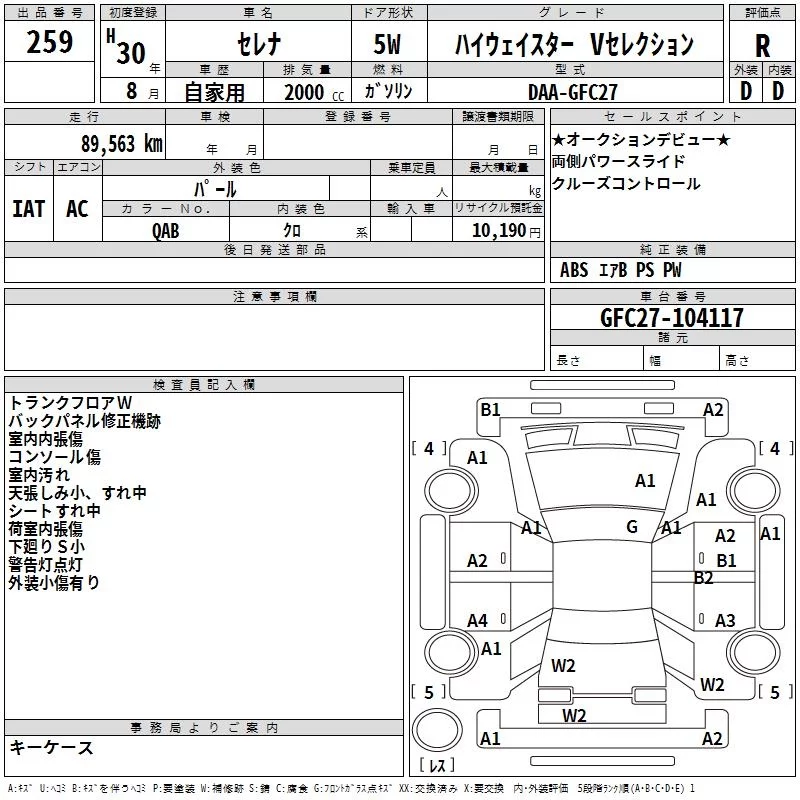Select the リサイクル預託金 header

click(x=498, y=208)
